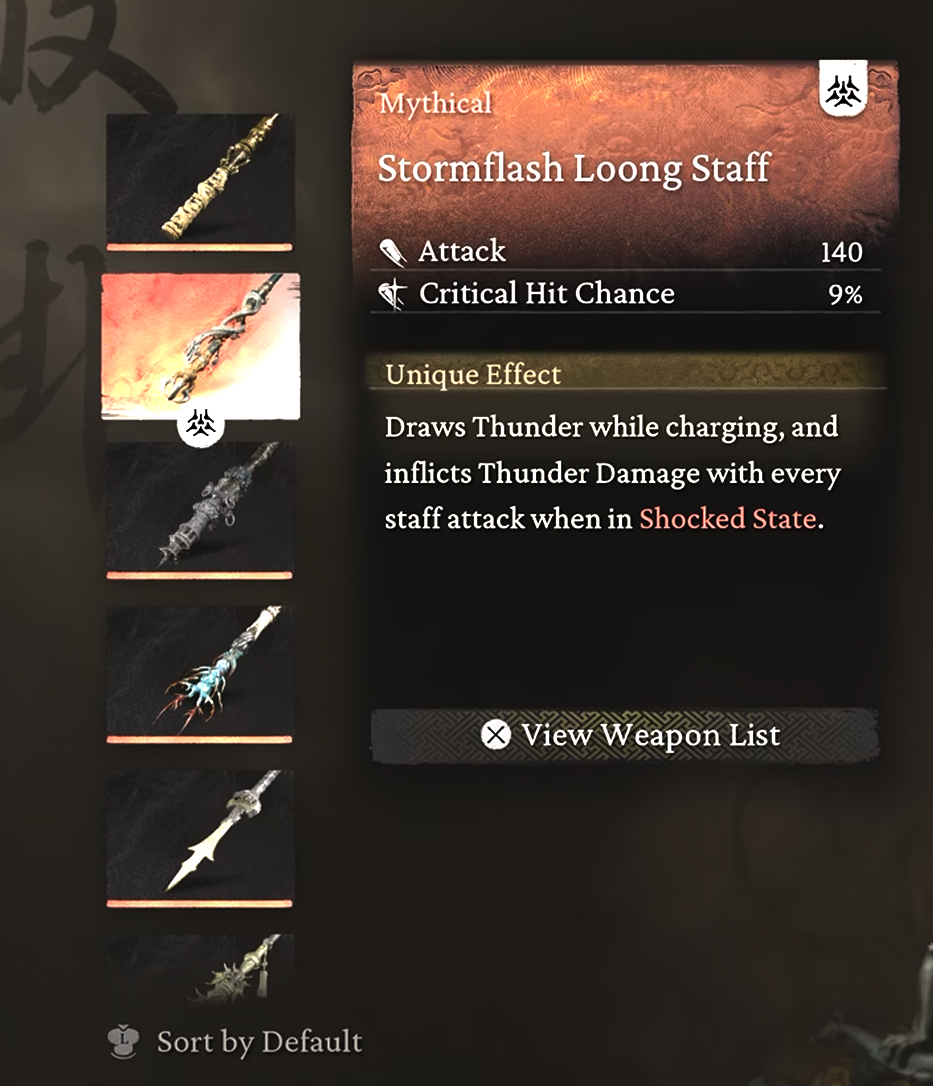
Task: Click the Stormflash Loong Staff title
Action: (x=574, y=168)
